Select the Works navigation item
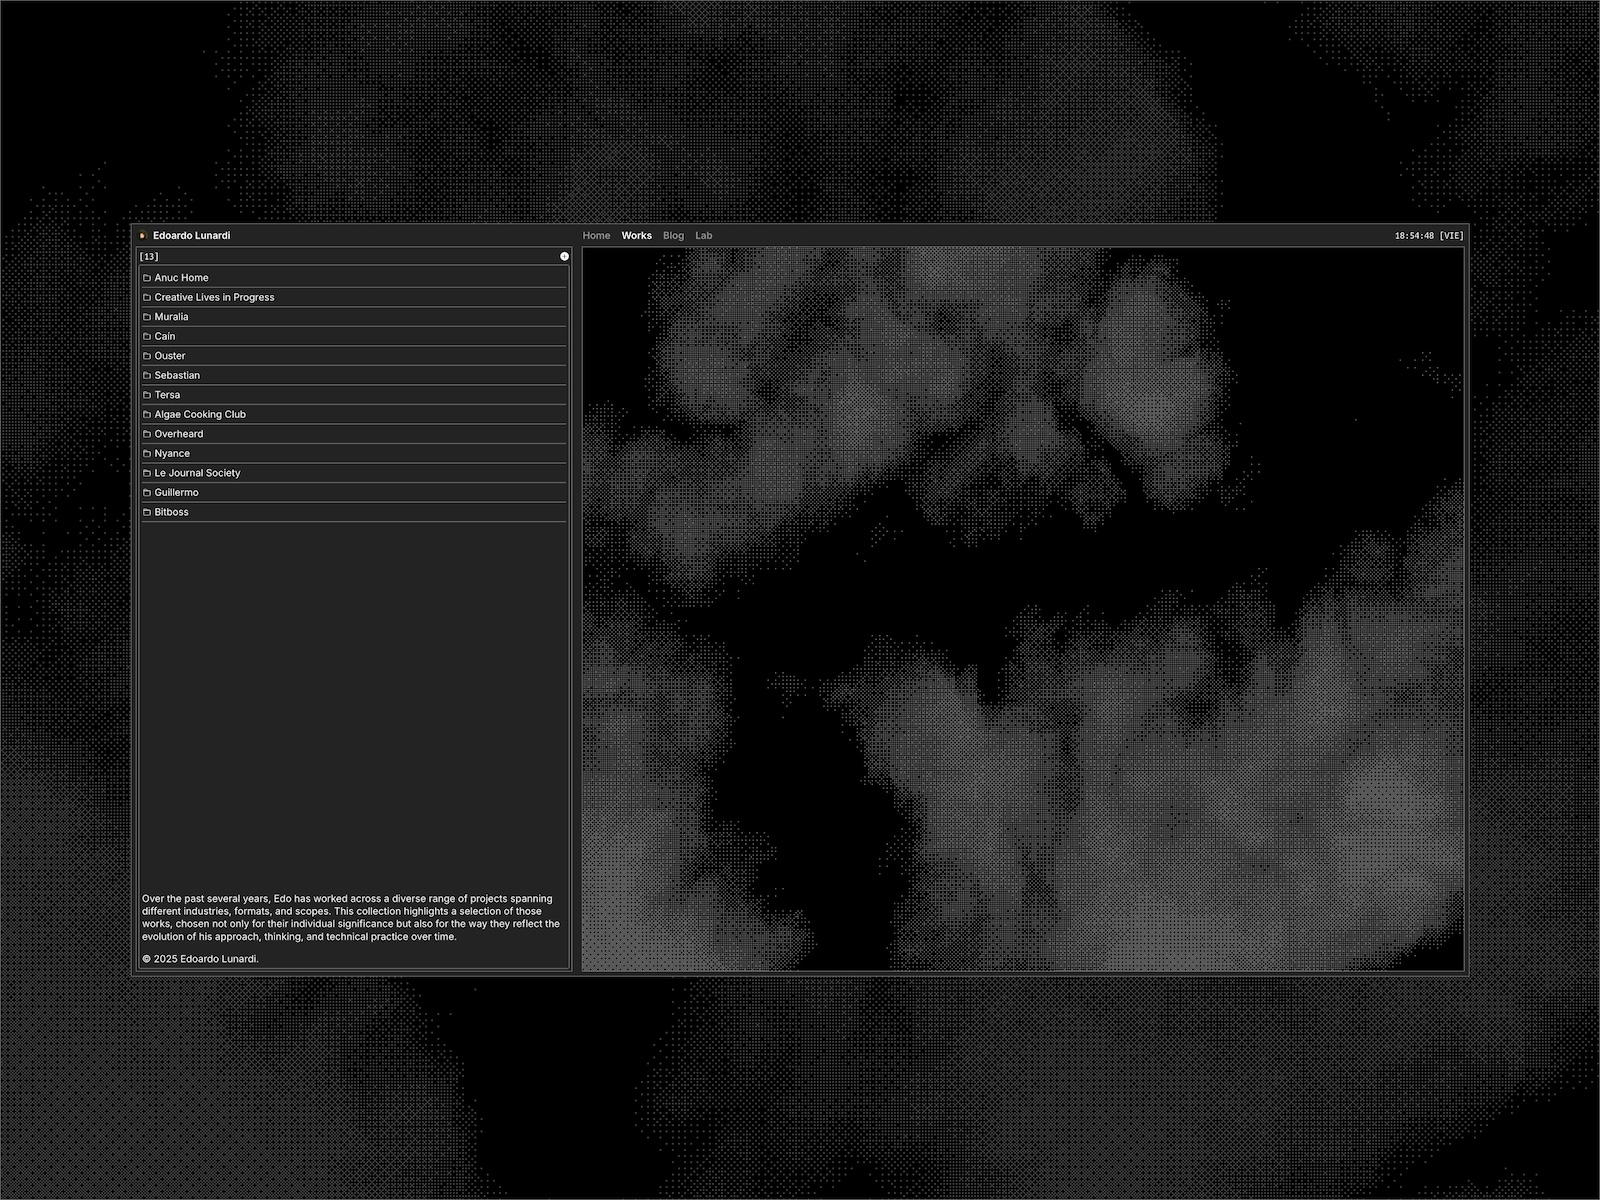Screen dimensions: 1600x1200 point(636,236)
